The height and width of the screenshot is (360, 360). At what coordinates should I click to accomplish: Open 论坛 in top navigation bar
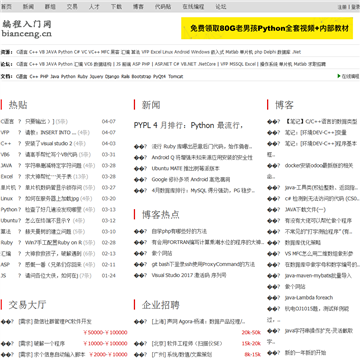[221, 6]
